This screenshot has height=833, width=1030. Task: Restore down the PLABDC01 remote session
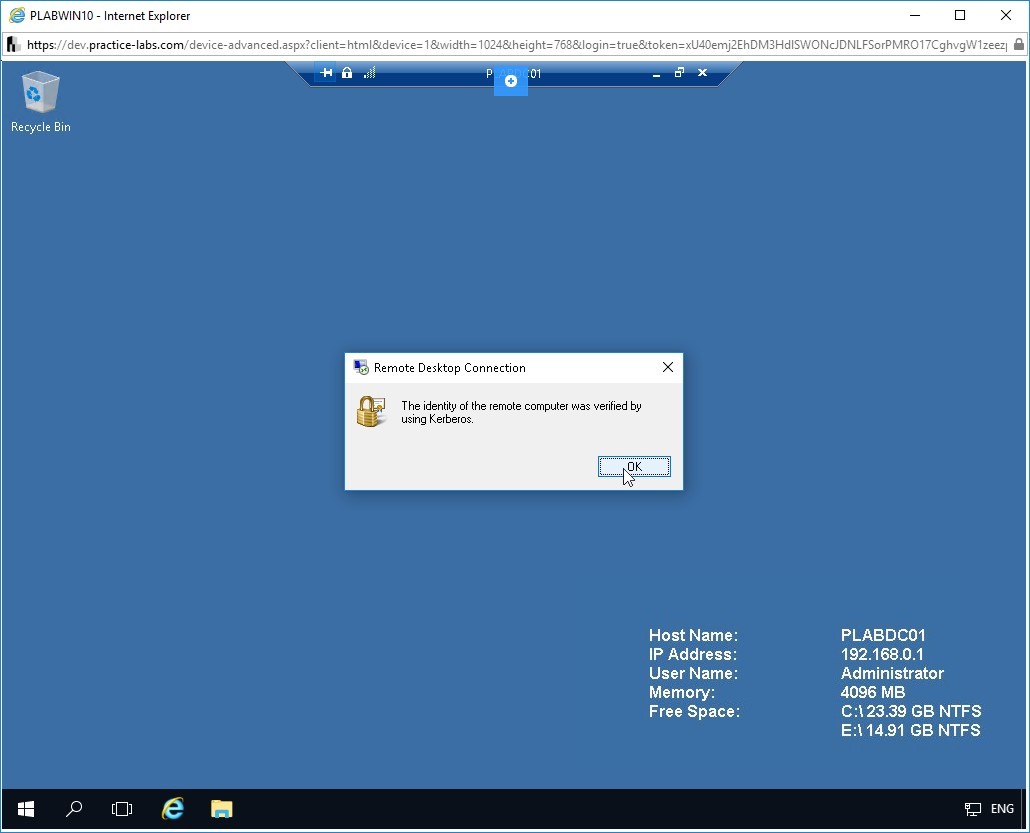coord(679,73)
